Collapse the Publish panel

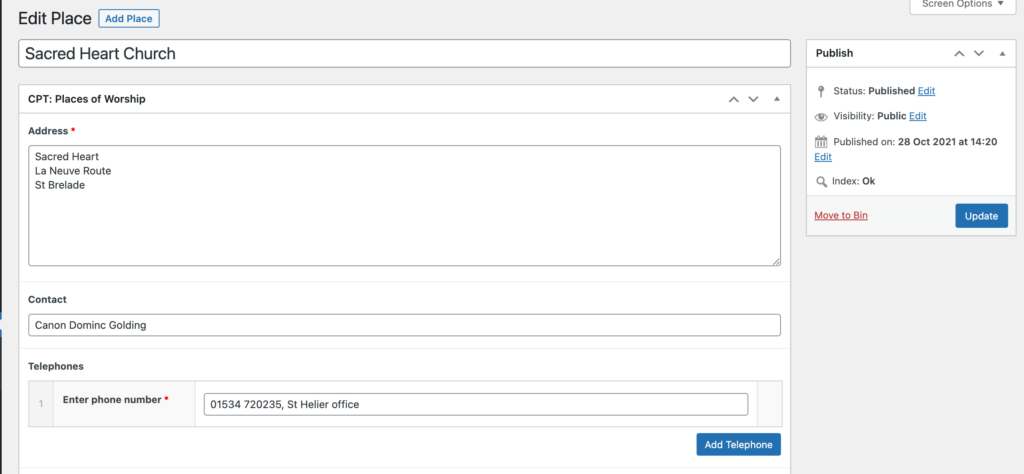[1001, 53]
